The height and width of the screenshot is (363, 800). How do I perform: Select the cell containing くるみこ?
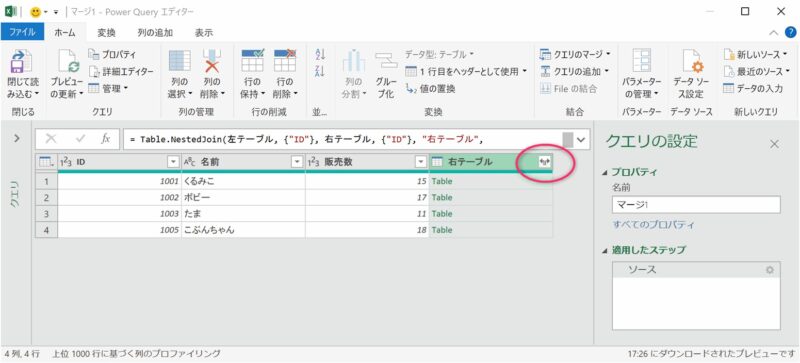point(243,181)
